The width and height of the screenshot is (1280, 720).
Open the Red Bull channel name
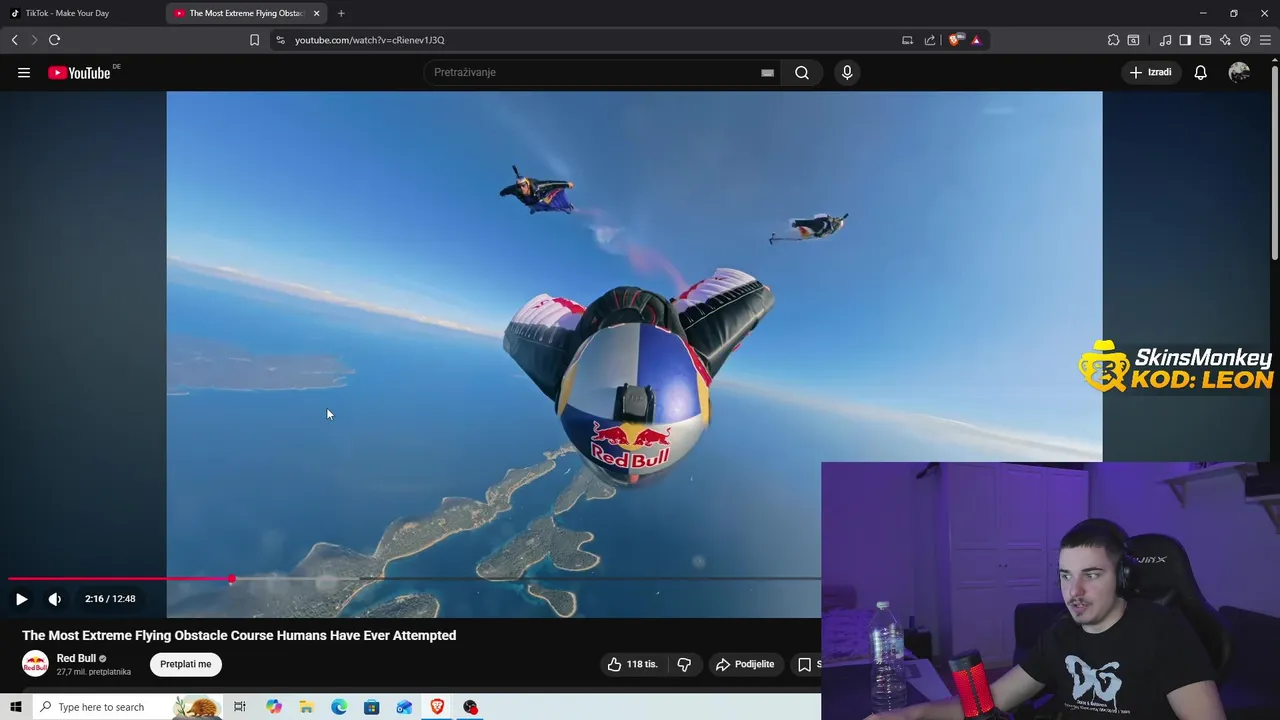76,658
